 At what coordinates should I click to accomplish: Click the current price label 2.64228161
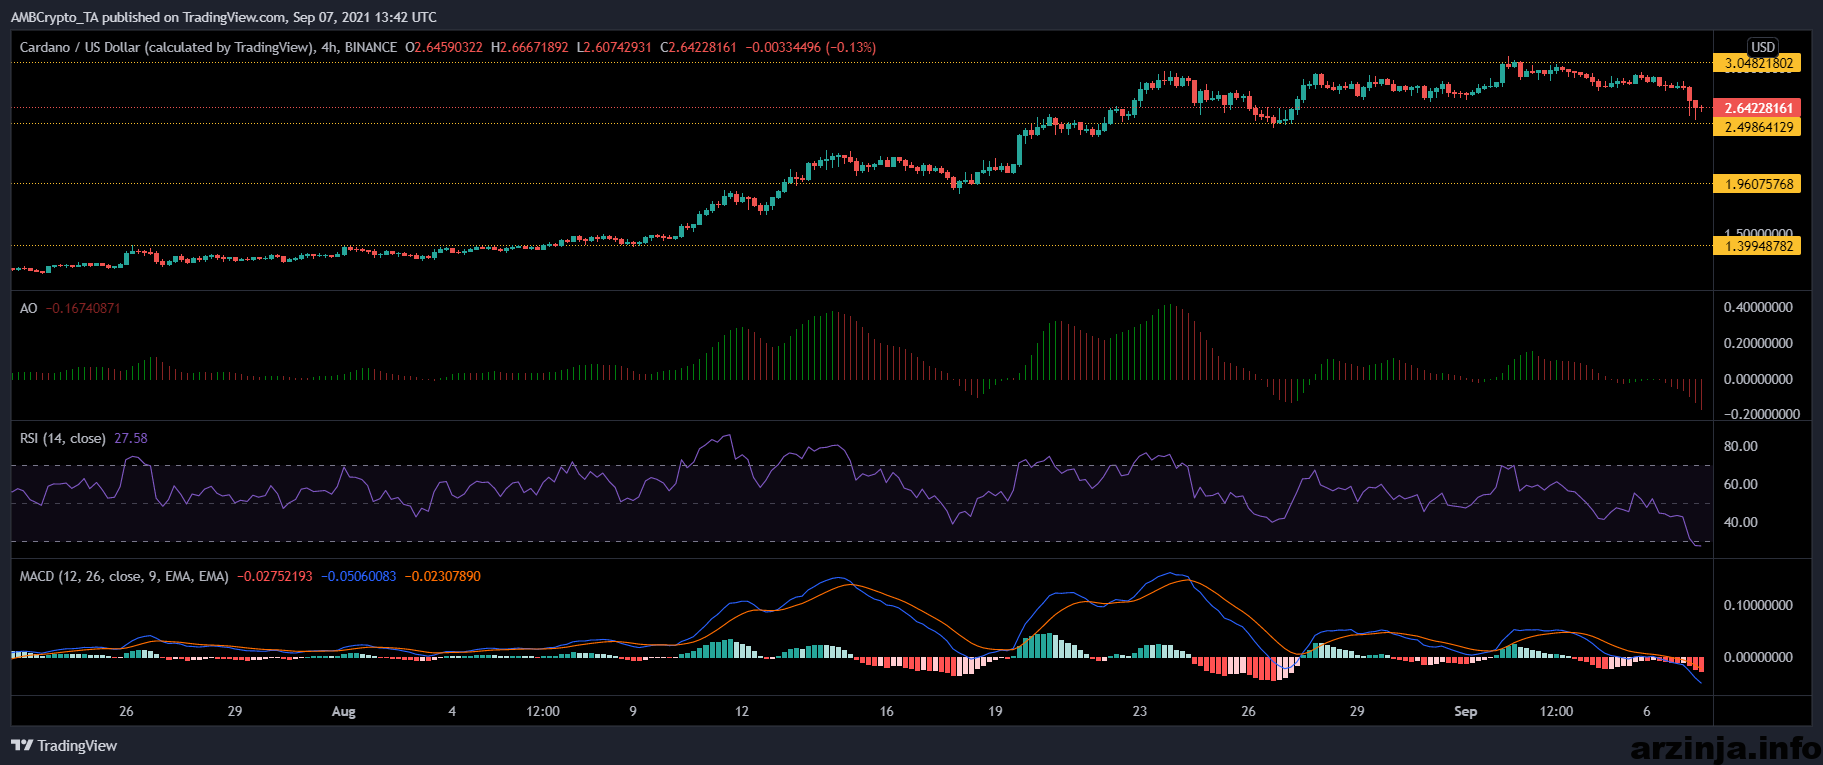point(1757,108)
